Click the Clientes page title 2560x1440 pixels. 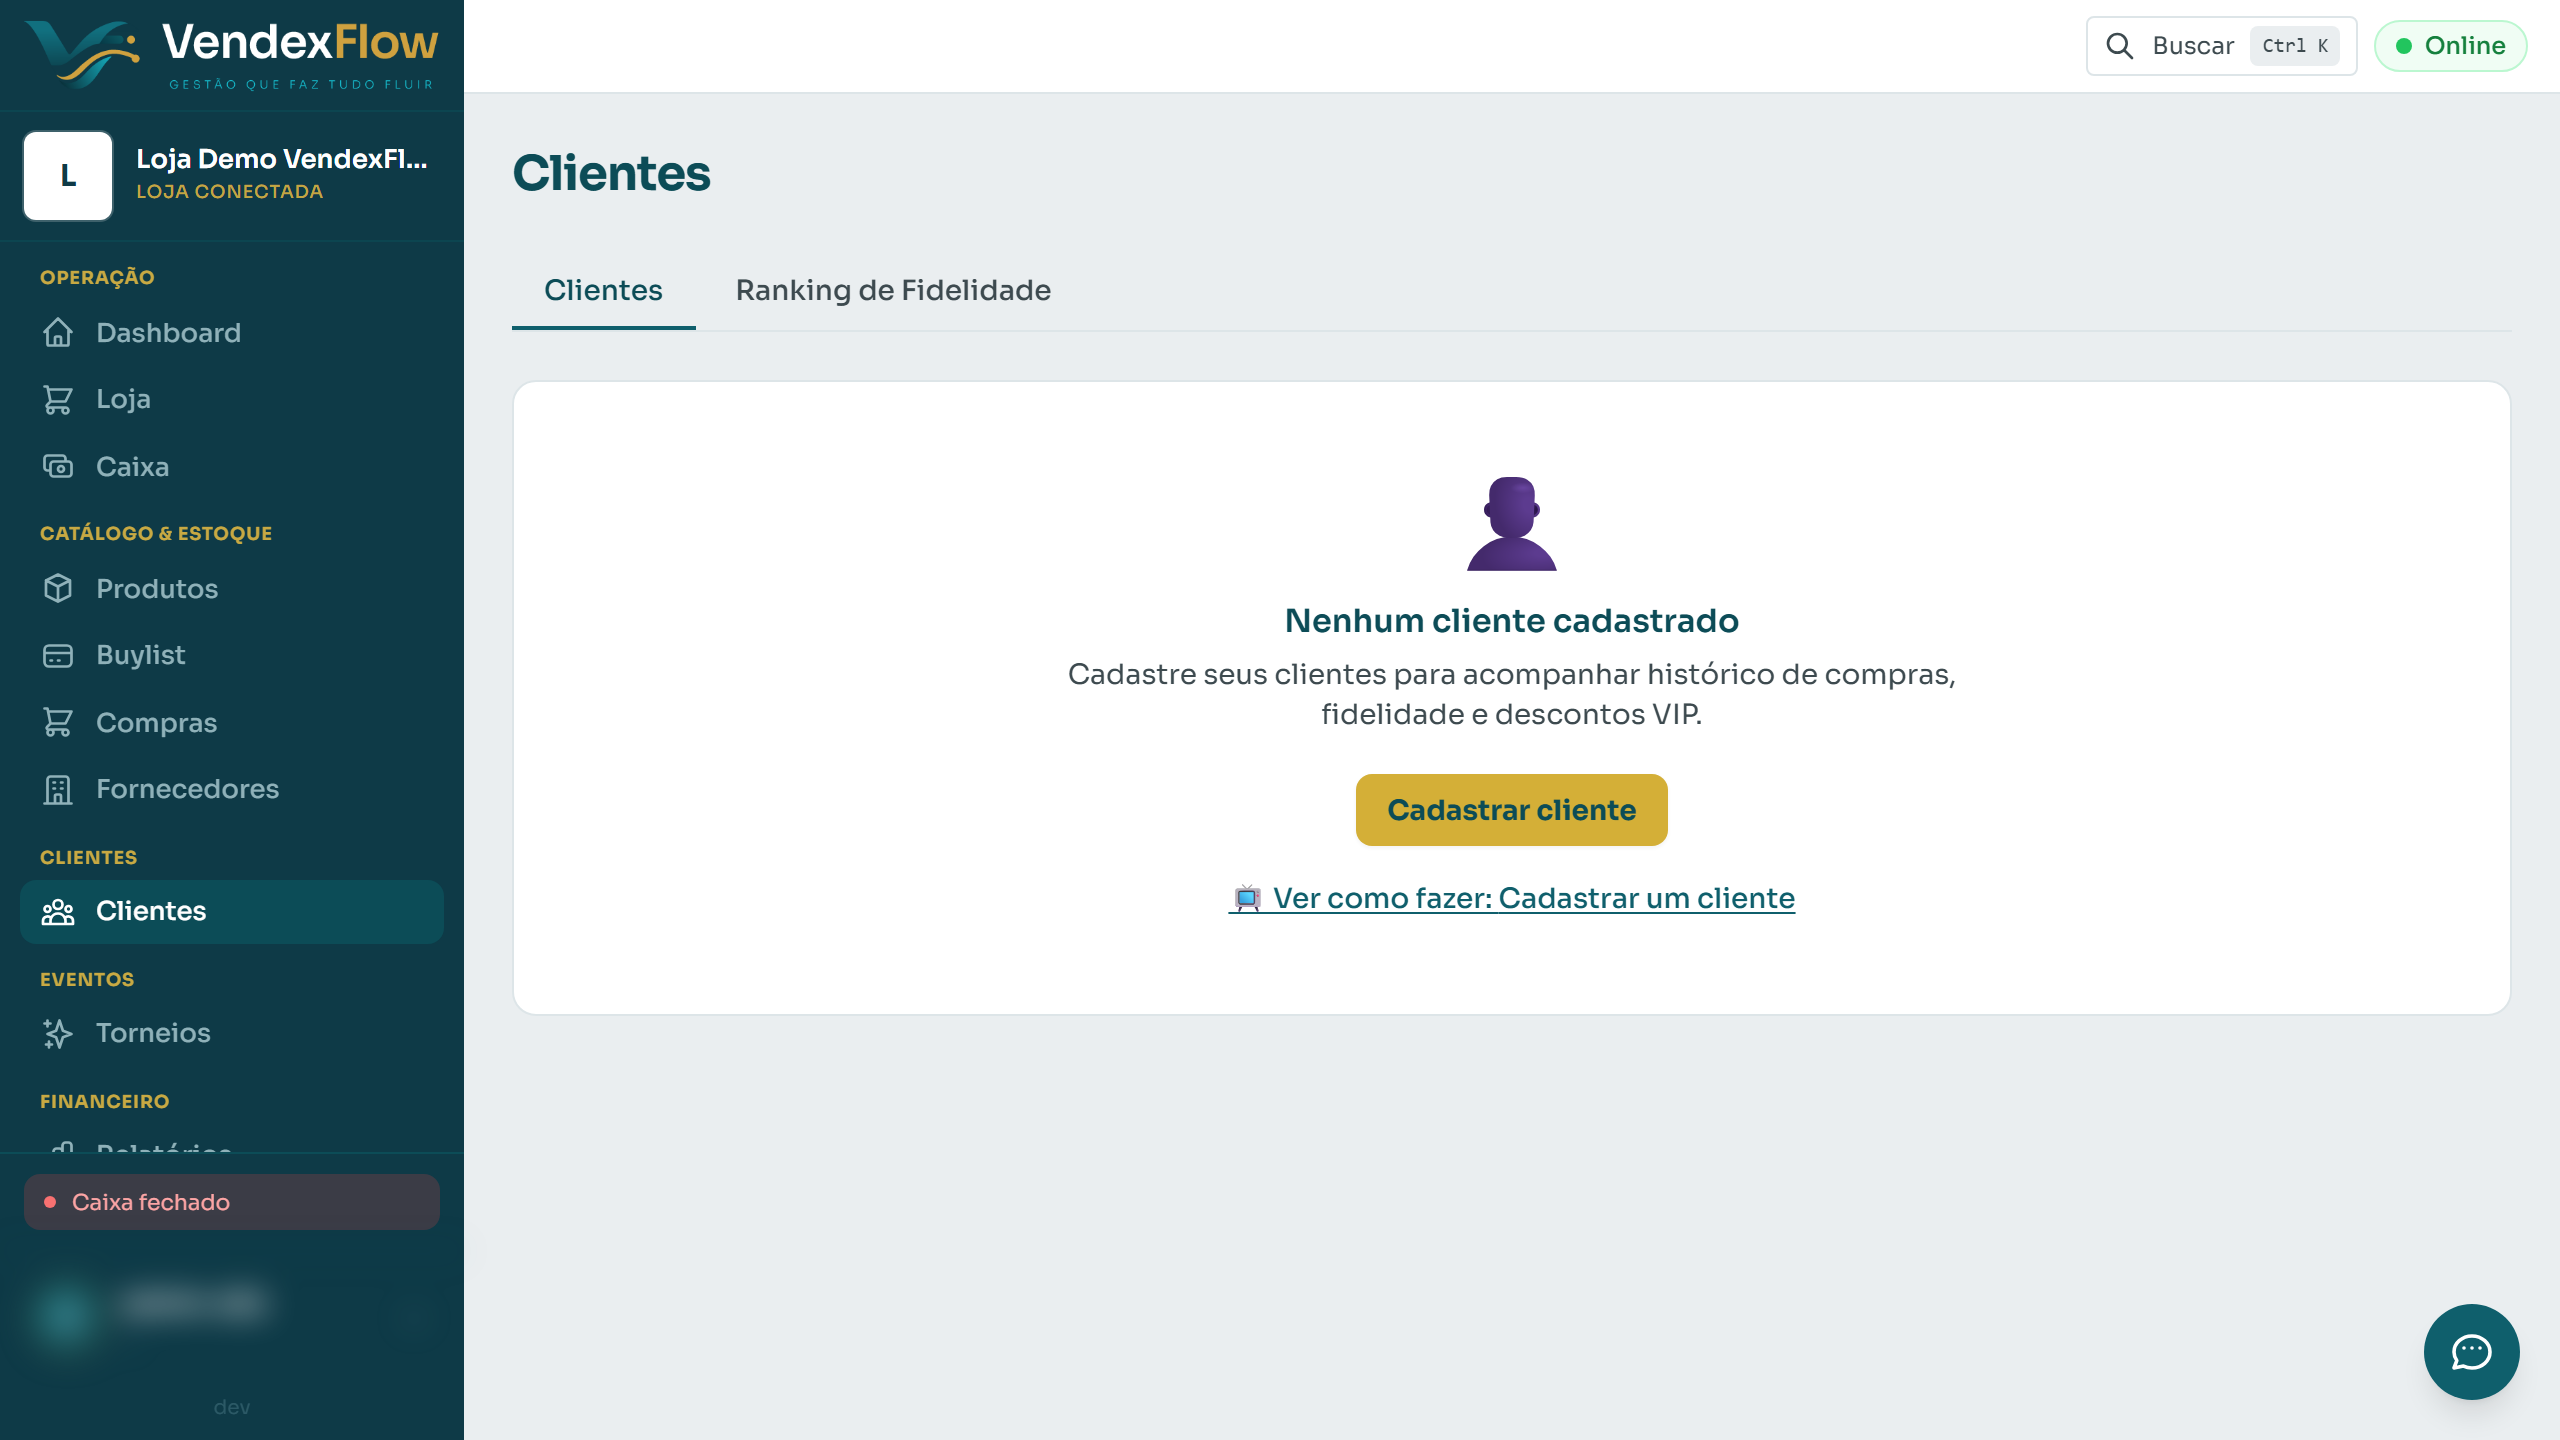tap(611, 173)
